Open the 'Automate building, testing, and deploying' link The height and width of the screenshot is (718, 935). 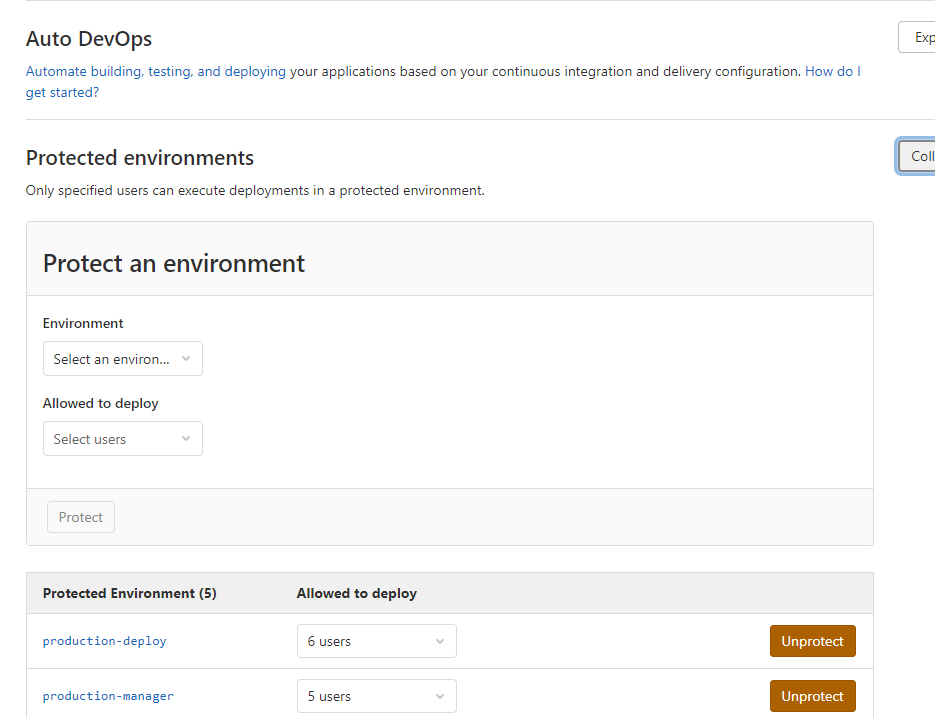tap(156, 72)
